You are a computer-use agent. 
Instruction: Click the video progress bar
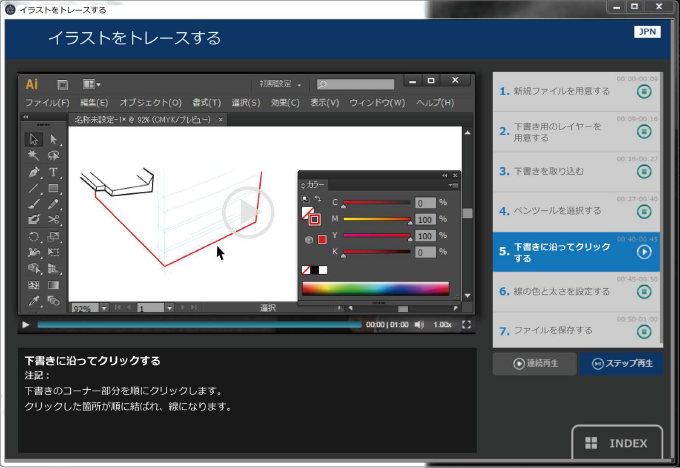coord(199,324)
